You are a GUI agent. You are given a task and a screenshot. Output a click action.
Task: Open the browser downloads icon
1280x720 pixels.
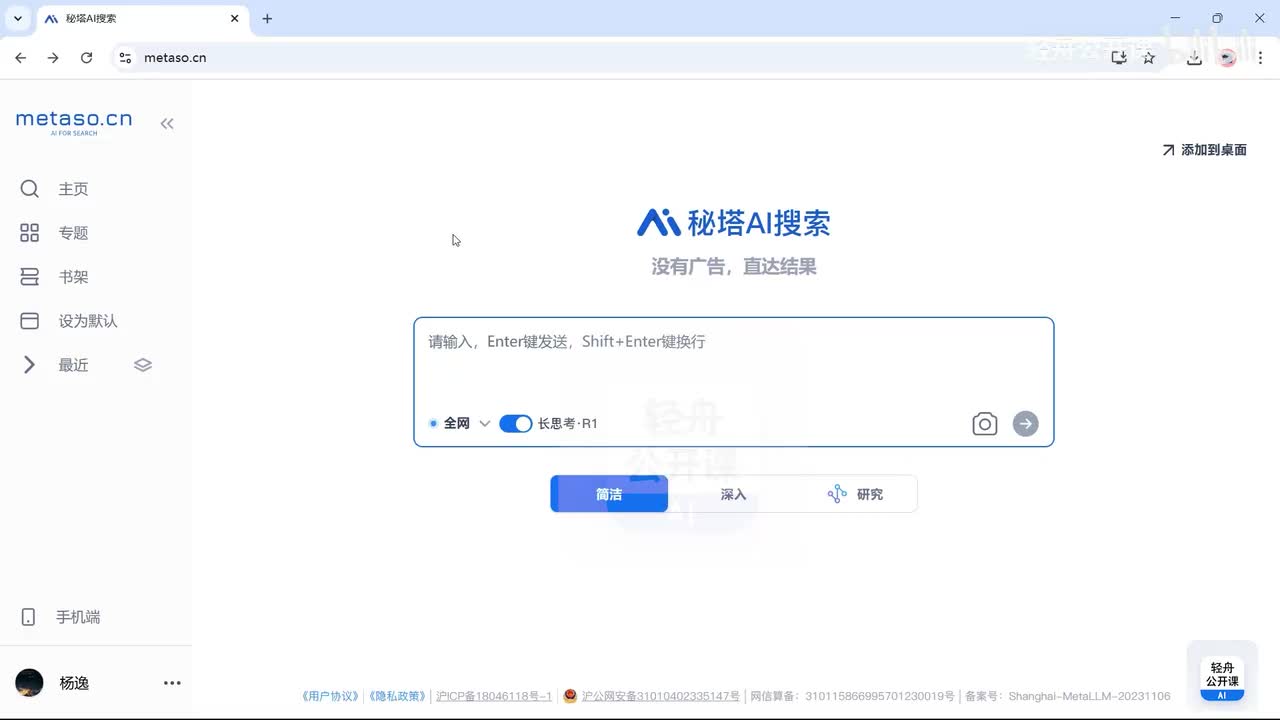(1194, 58)
